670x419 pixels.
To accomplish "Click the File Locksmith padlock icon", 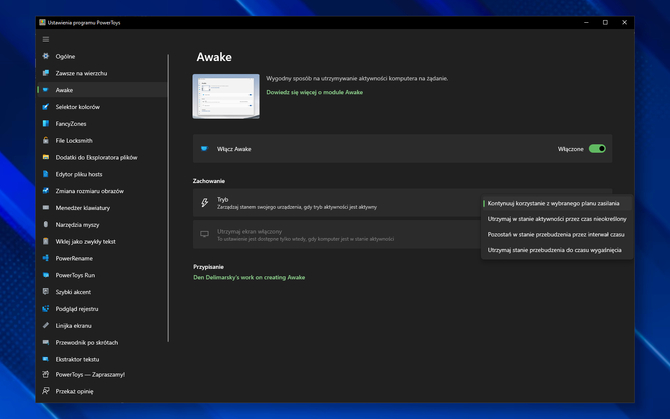I will pyautogui.click(x=46, y=140).
